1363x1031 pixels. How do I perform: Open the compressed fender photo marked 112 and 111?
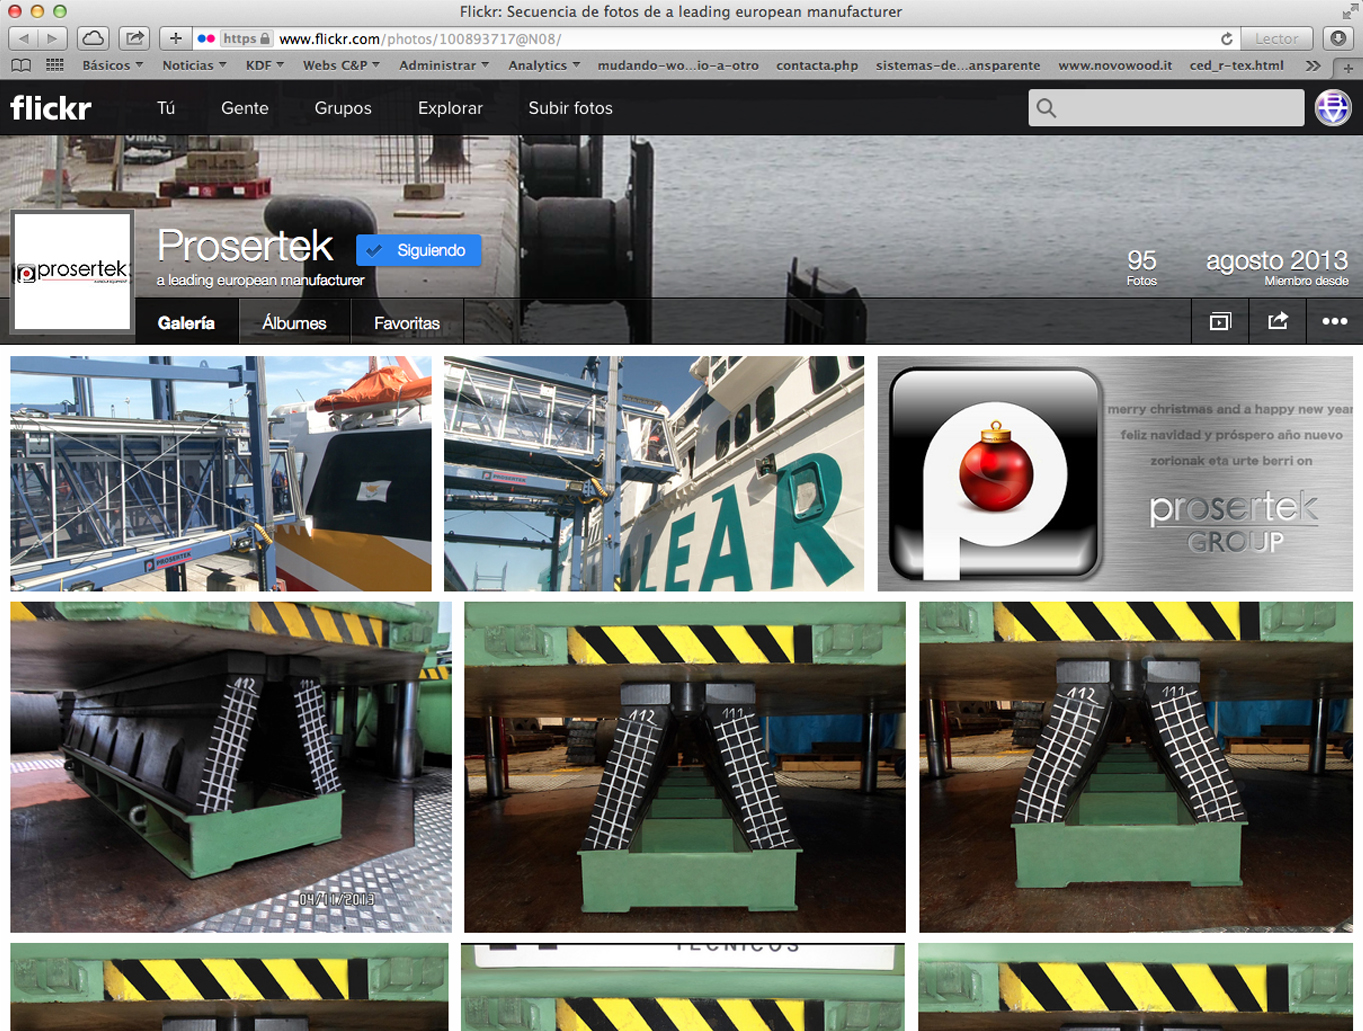1136,767
